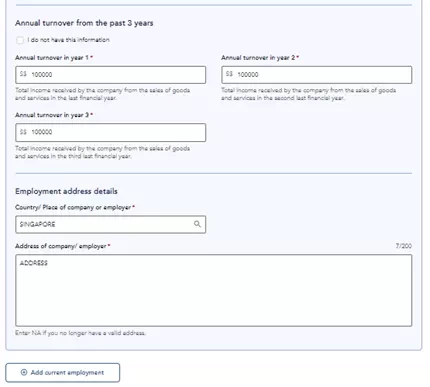Focus the Annual turnover in year 2 field

(317, 75)
